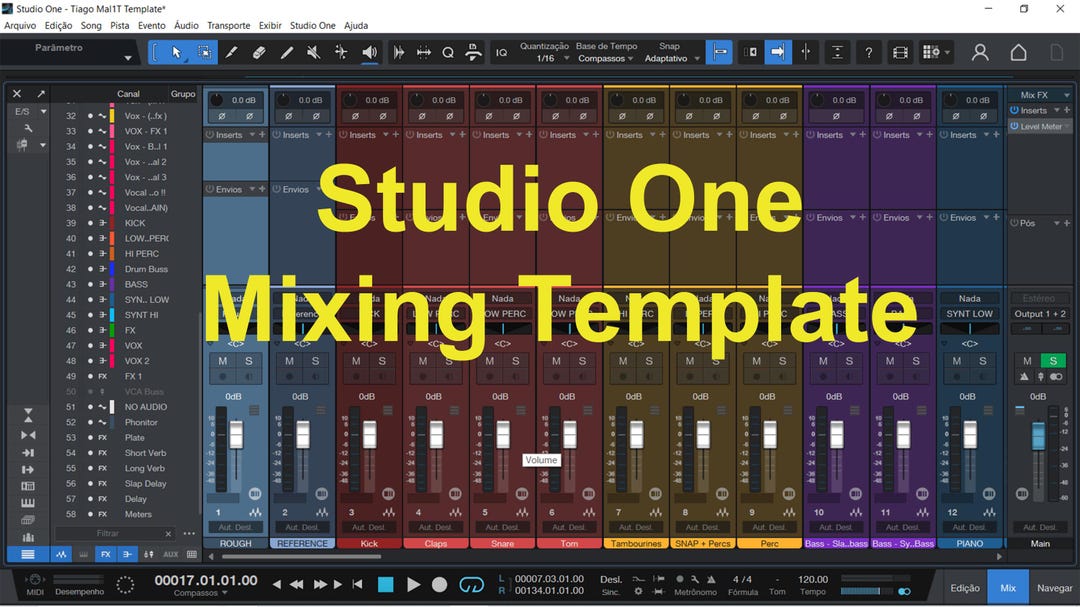Select the Eraser tool
The width and height of the screenshot is (1080, 607).
click(258, 52)
